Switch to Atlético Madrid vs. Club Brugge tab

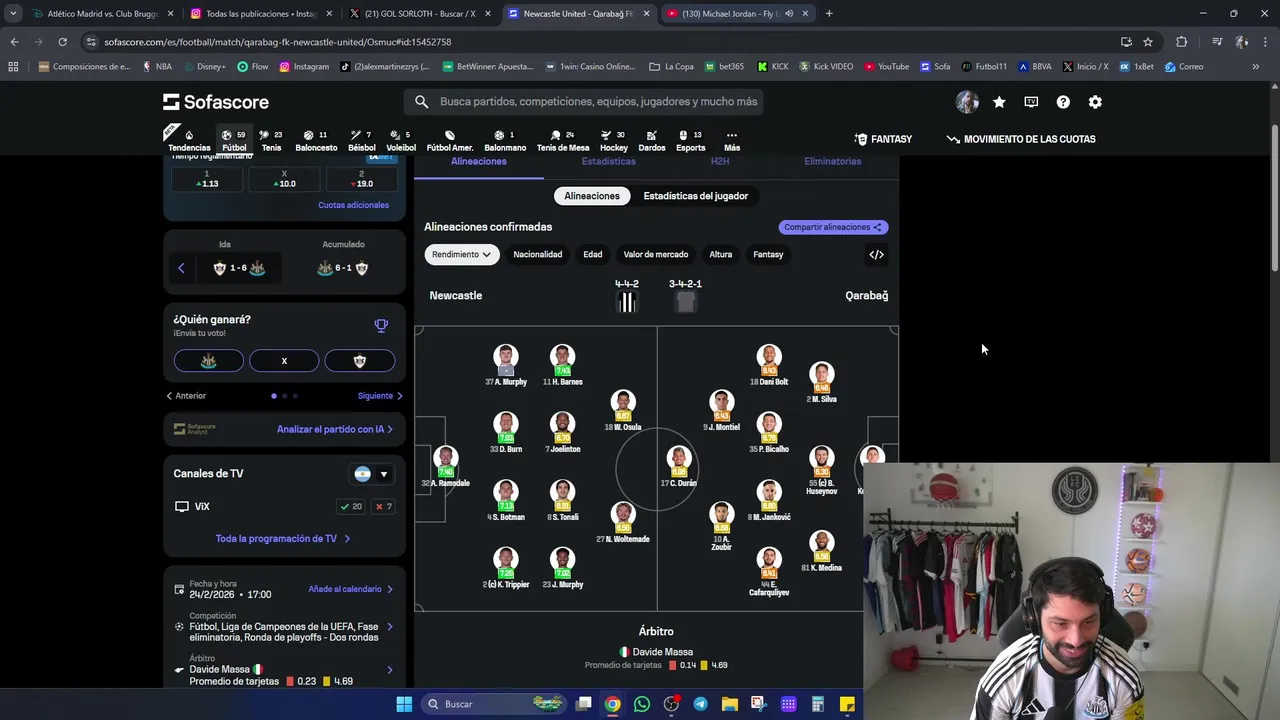coord(103,14)
